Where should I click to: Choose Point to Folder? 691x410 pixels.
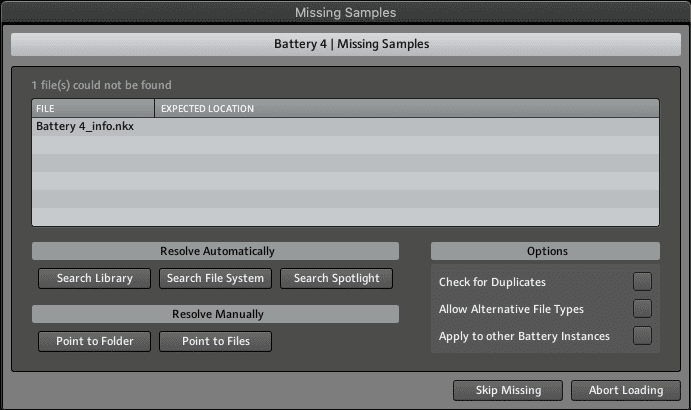point(94,342)
